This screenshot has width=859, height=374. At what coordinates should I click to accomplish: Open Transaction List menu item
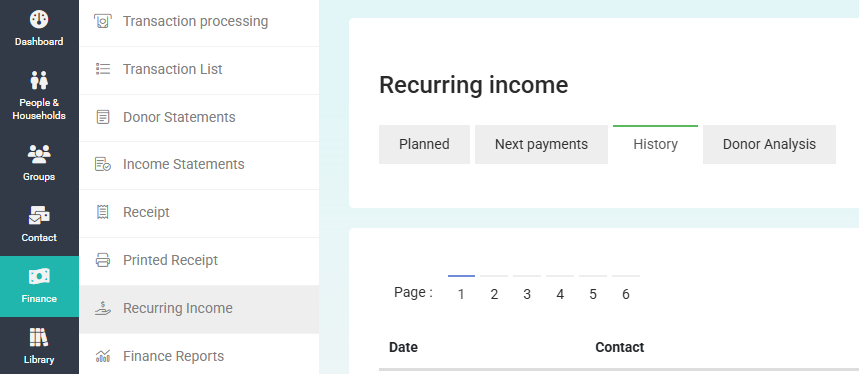click(199, 70)
